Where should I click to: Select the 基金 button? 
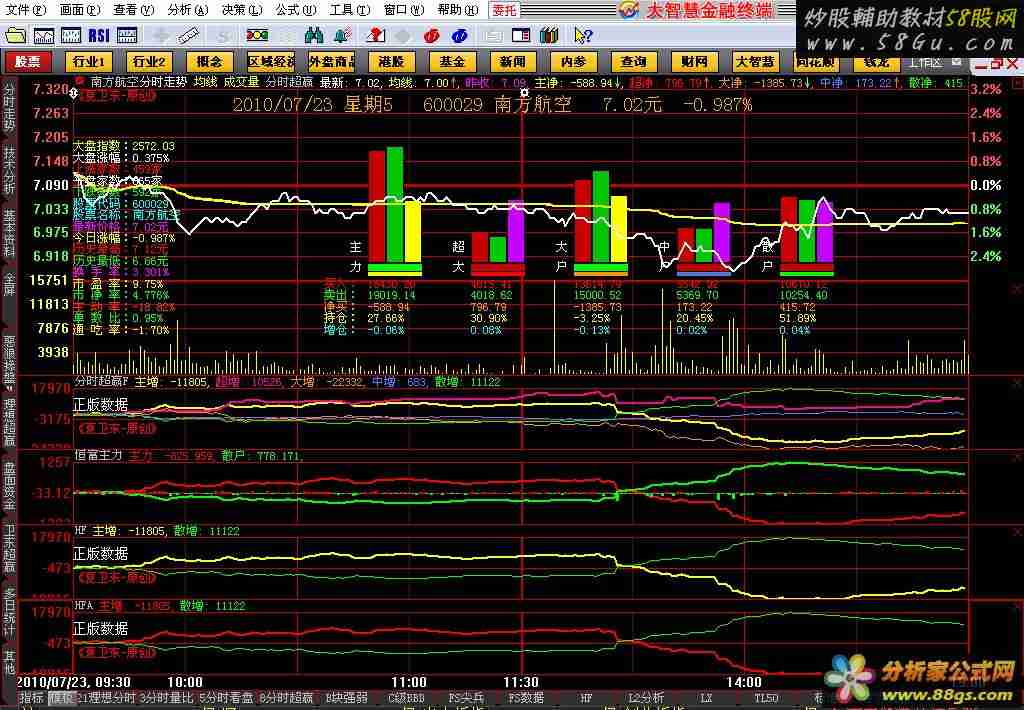click(452, 61)
